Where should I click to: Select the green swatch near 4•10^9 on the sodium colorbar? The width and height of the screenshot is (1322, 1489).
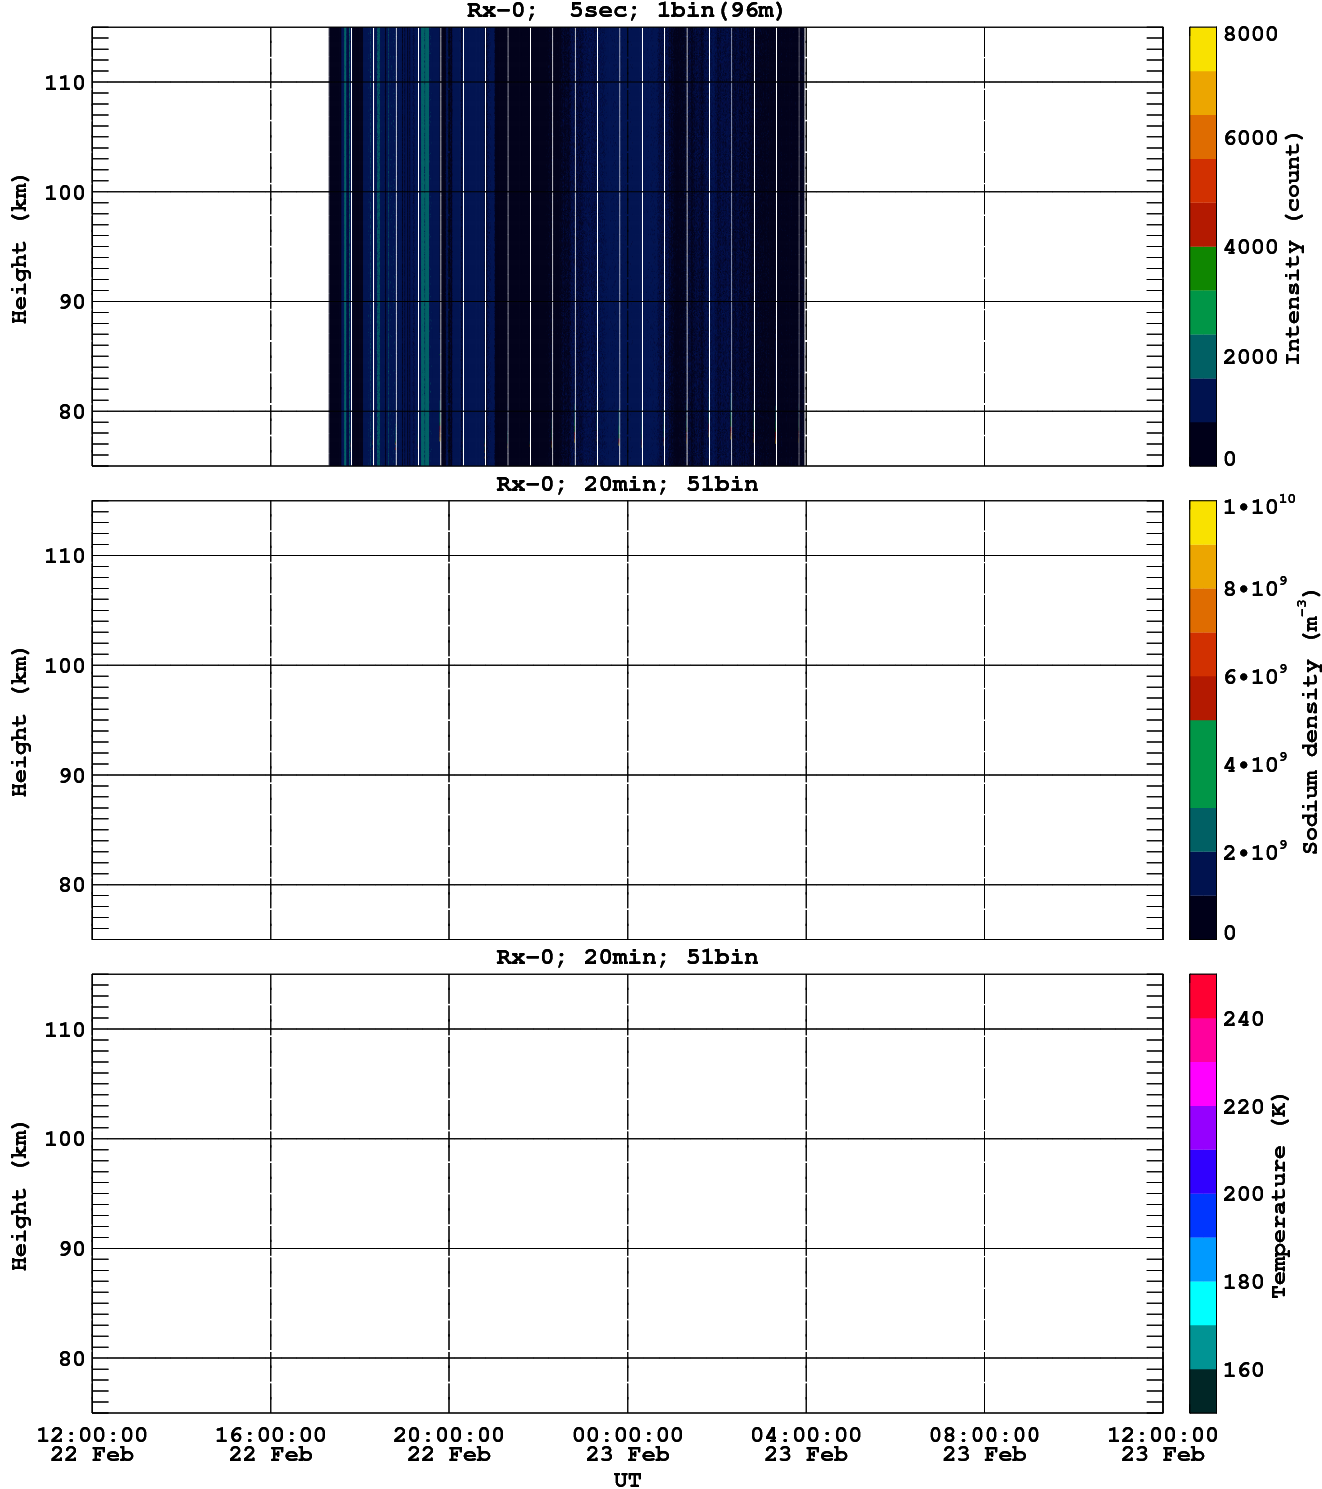click(x=1202, y=764)
